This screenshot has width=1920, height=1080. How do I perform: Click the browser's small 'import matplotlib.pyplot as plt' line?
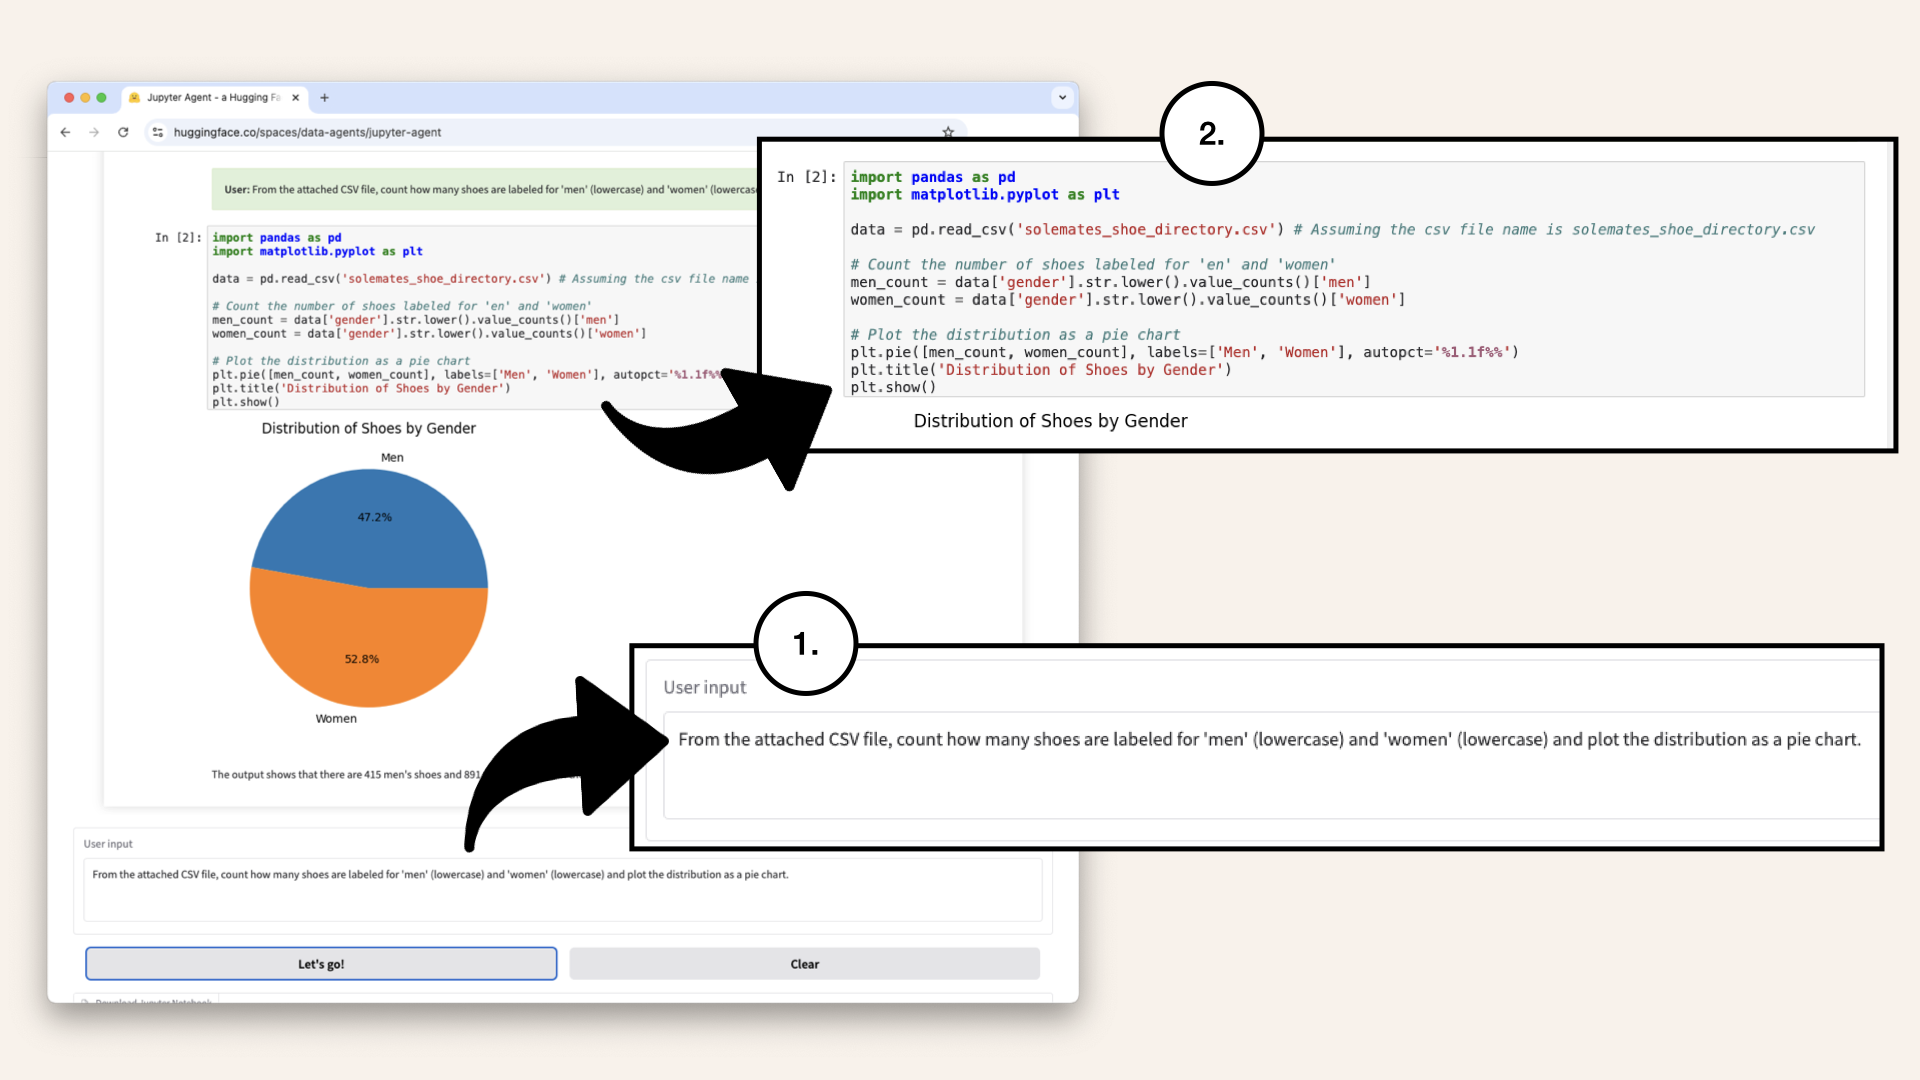[317, 251]
